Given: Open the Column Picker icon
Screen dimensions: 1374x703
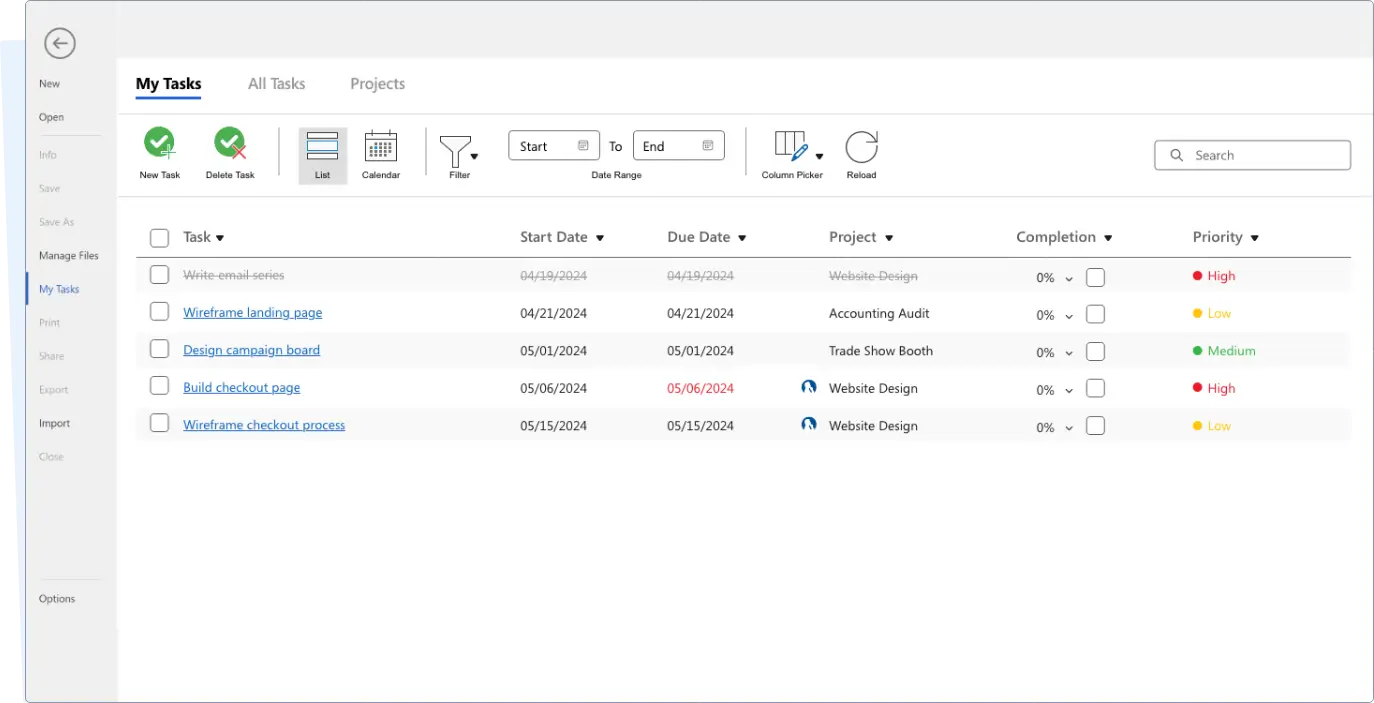Looking at the screenshot, I should (792, 146).
